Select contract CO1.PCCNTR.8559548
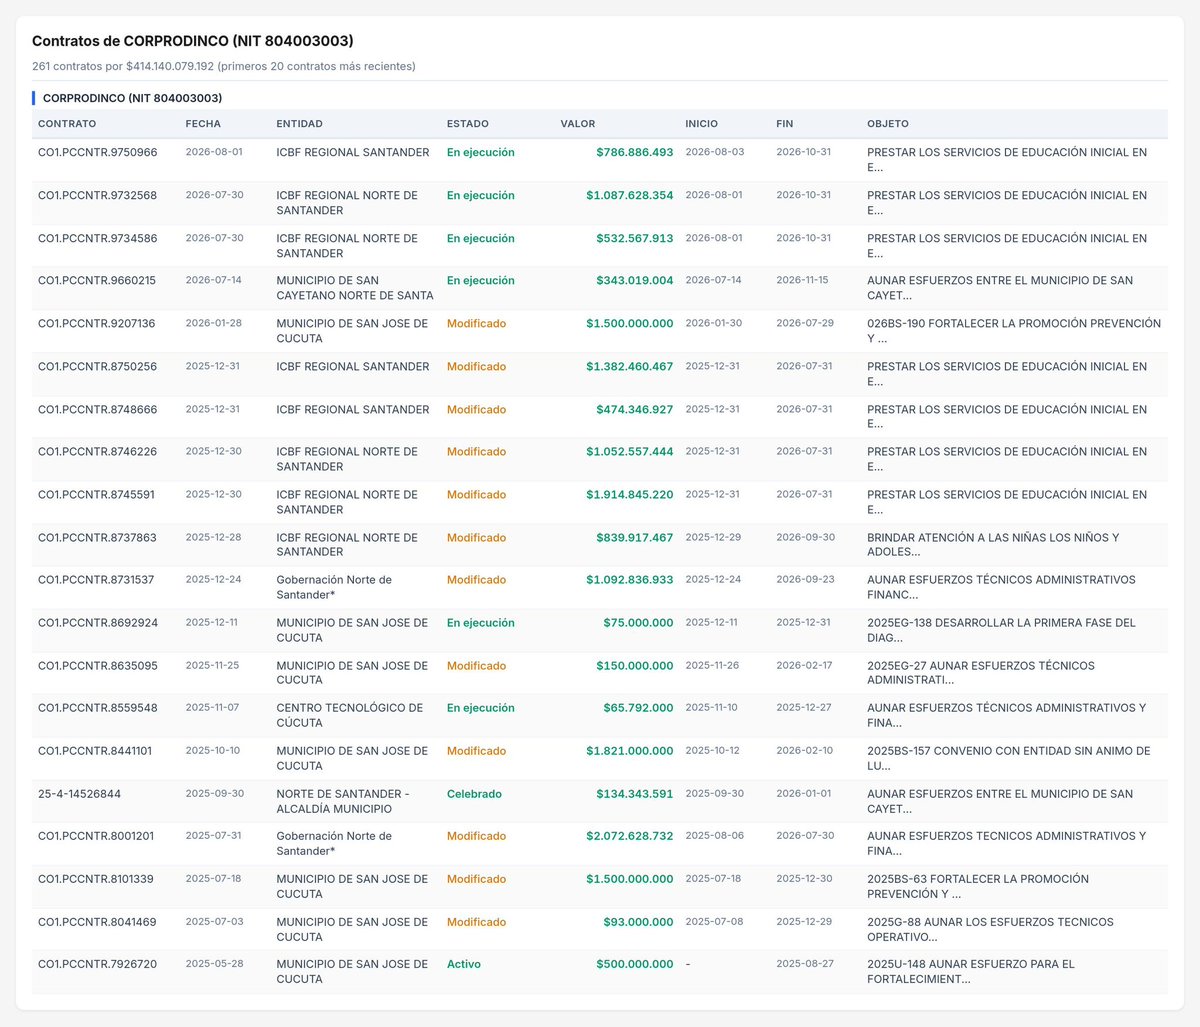1200x1027 pixels. 98,707
